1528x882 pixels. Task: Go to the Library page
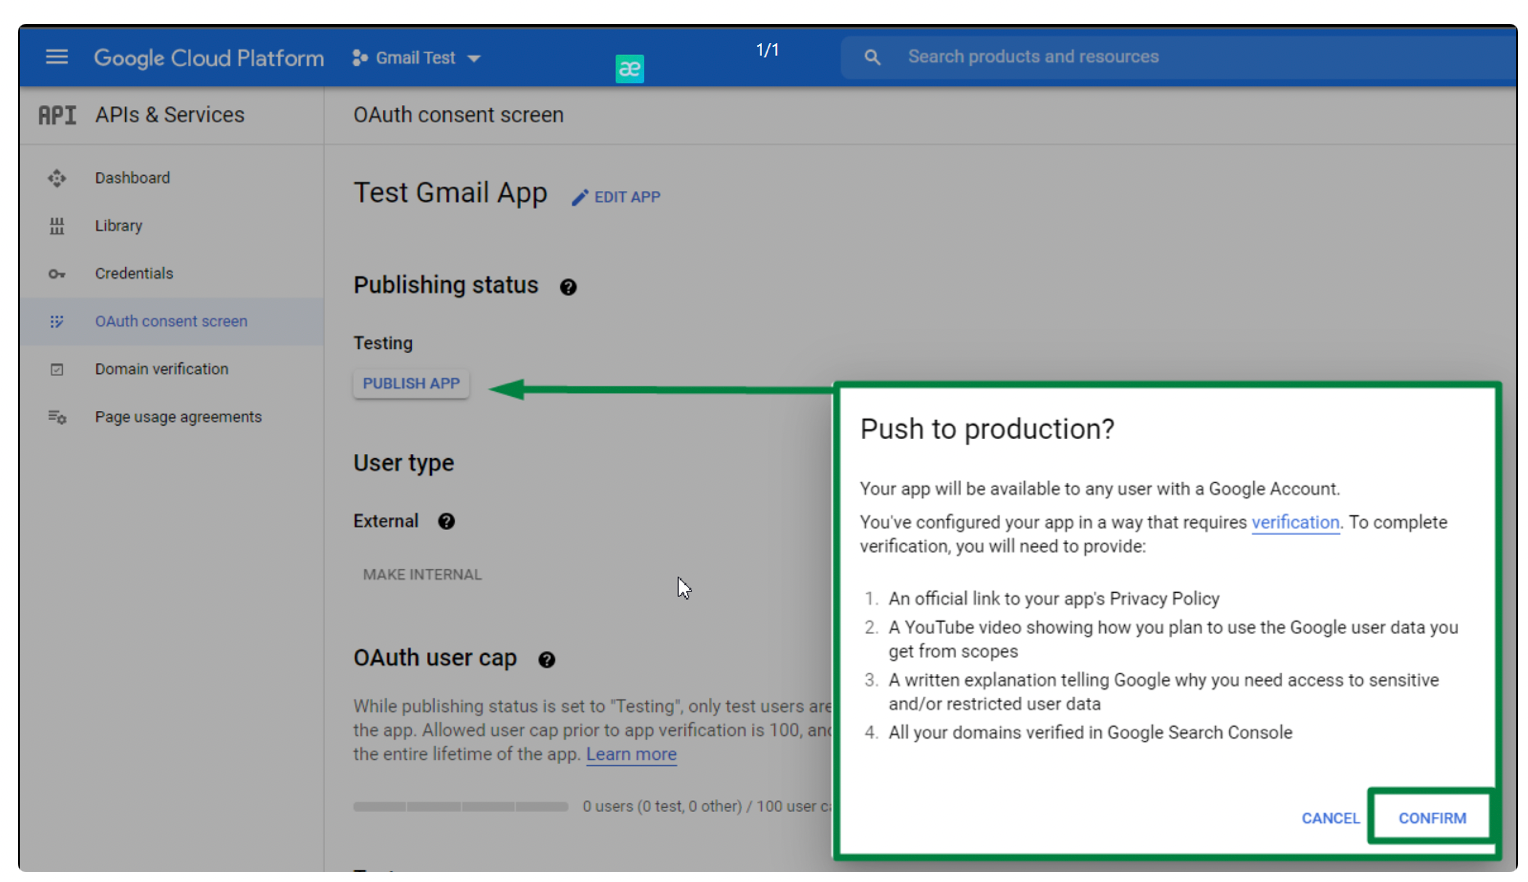coord(119,226)
